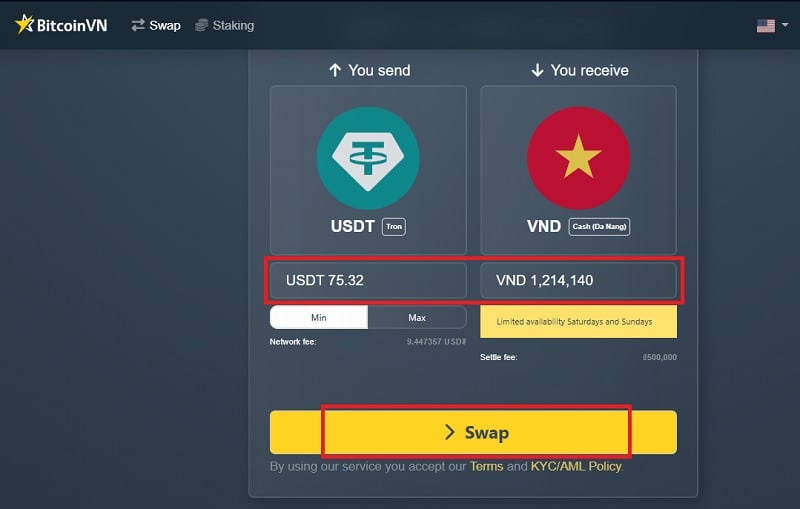
Task: Click the swap arrows icon in navbar
Action: [x=138, y=25]
